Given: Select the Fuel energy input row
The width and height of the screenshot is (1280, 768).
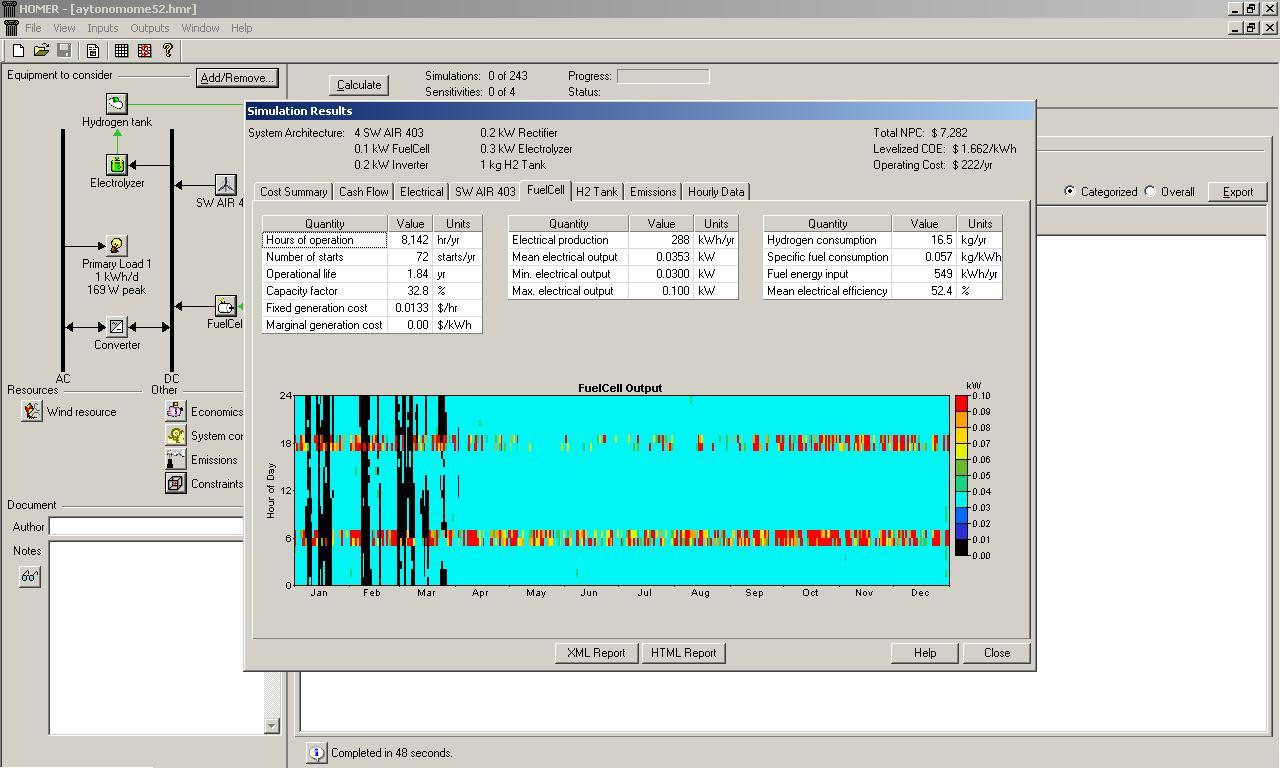Looking at the screenshot, I should (x=882, y=274).
